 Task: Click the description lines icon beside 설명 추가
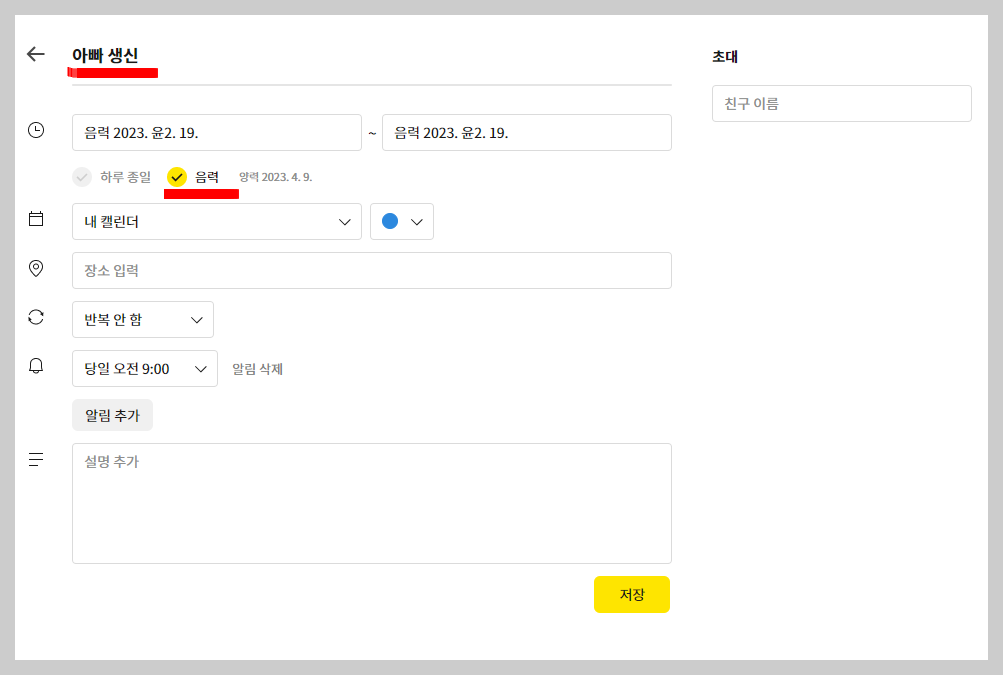[x=36, y=459]
